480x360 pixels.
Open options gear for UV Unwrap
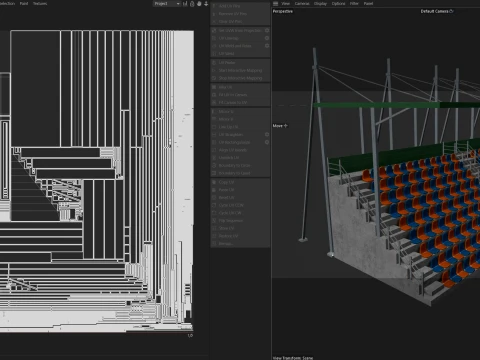pos(267,38)
